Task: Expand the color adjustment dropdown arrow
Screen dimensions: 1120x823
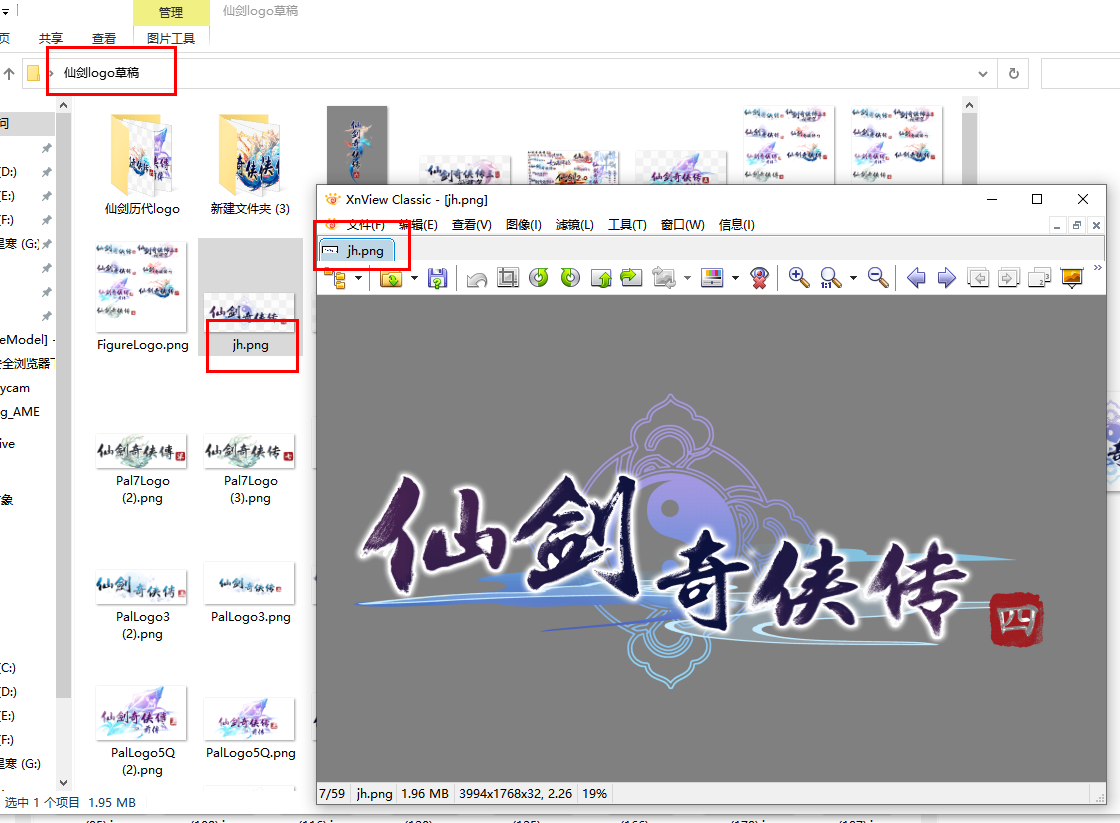Action: 735,278
